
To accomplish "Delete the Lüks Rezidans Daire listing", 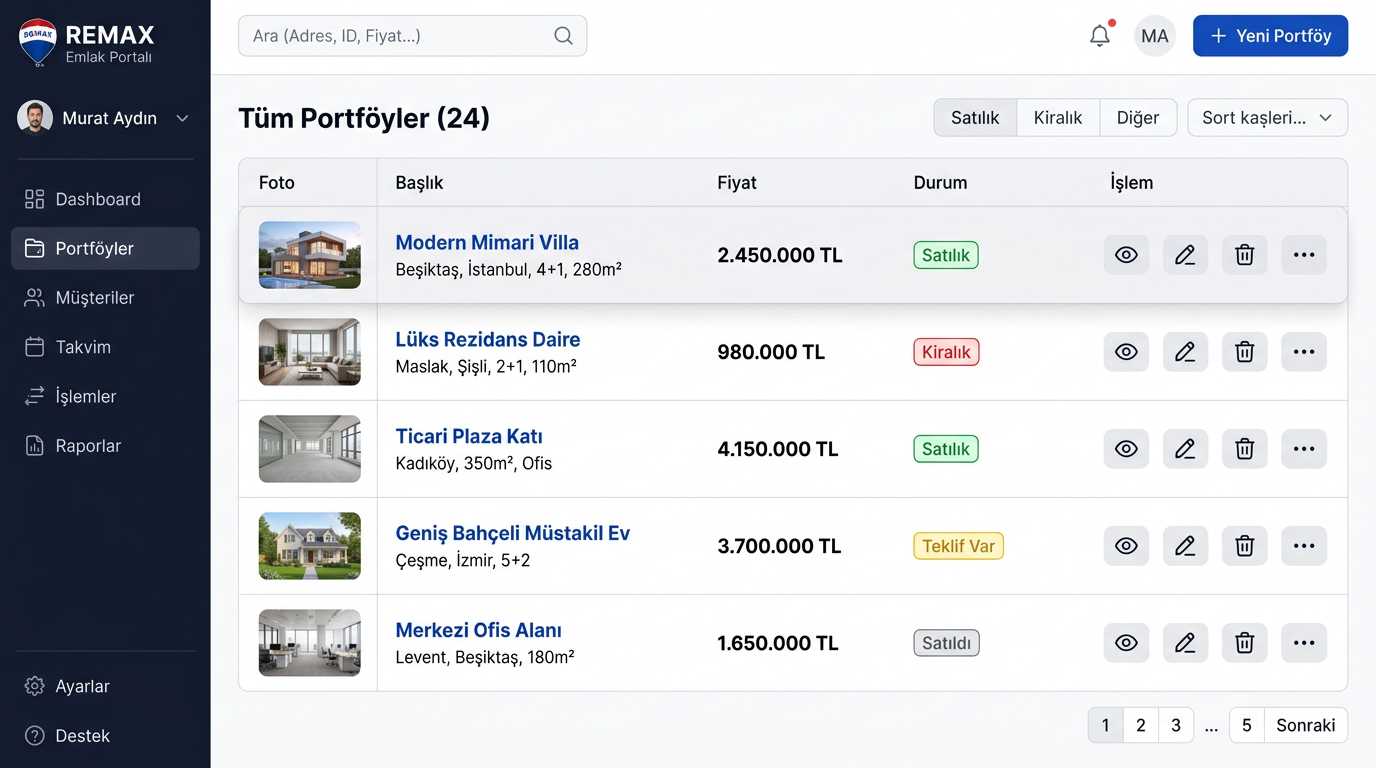I will tap(1244, 352).
